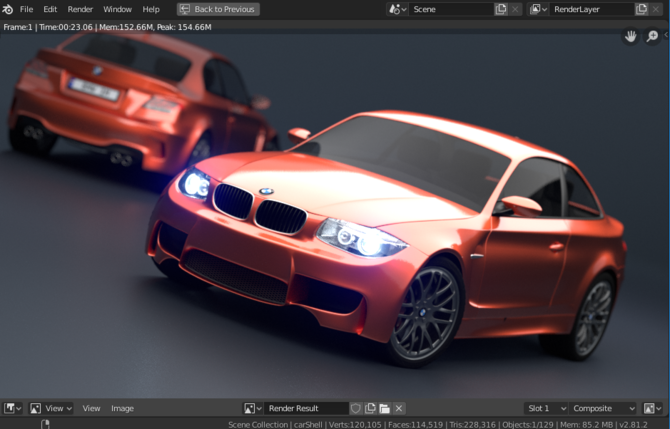Screen dimensions: 670x429
Task: Open the Render menu
Action: [80, 9]
